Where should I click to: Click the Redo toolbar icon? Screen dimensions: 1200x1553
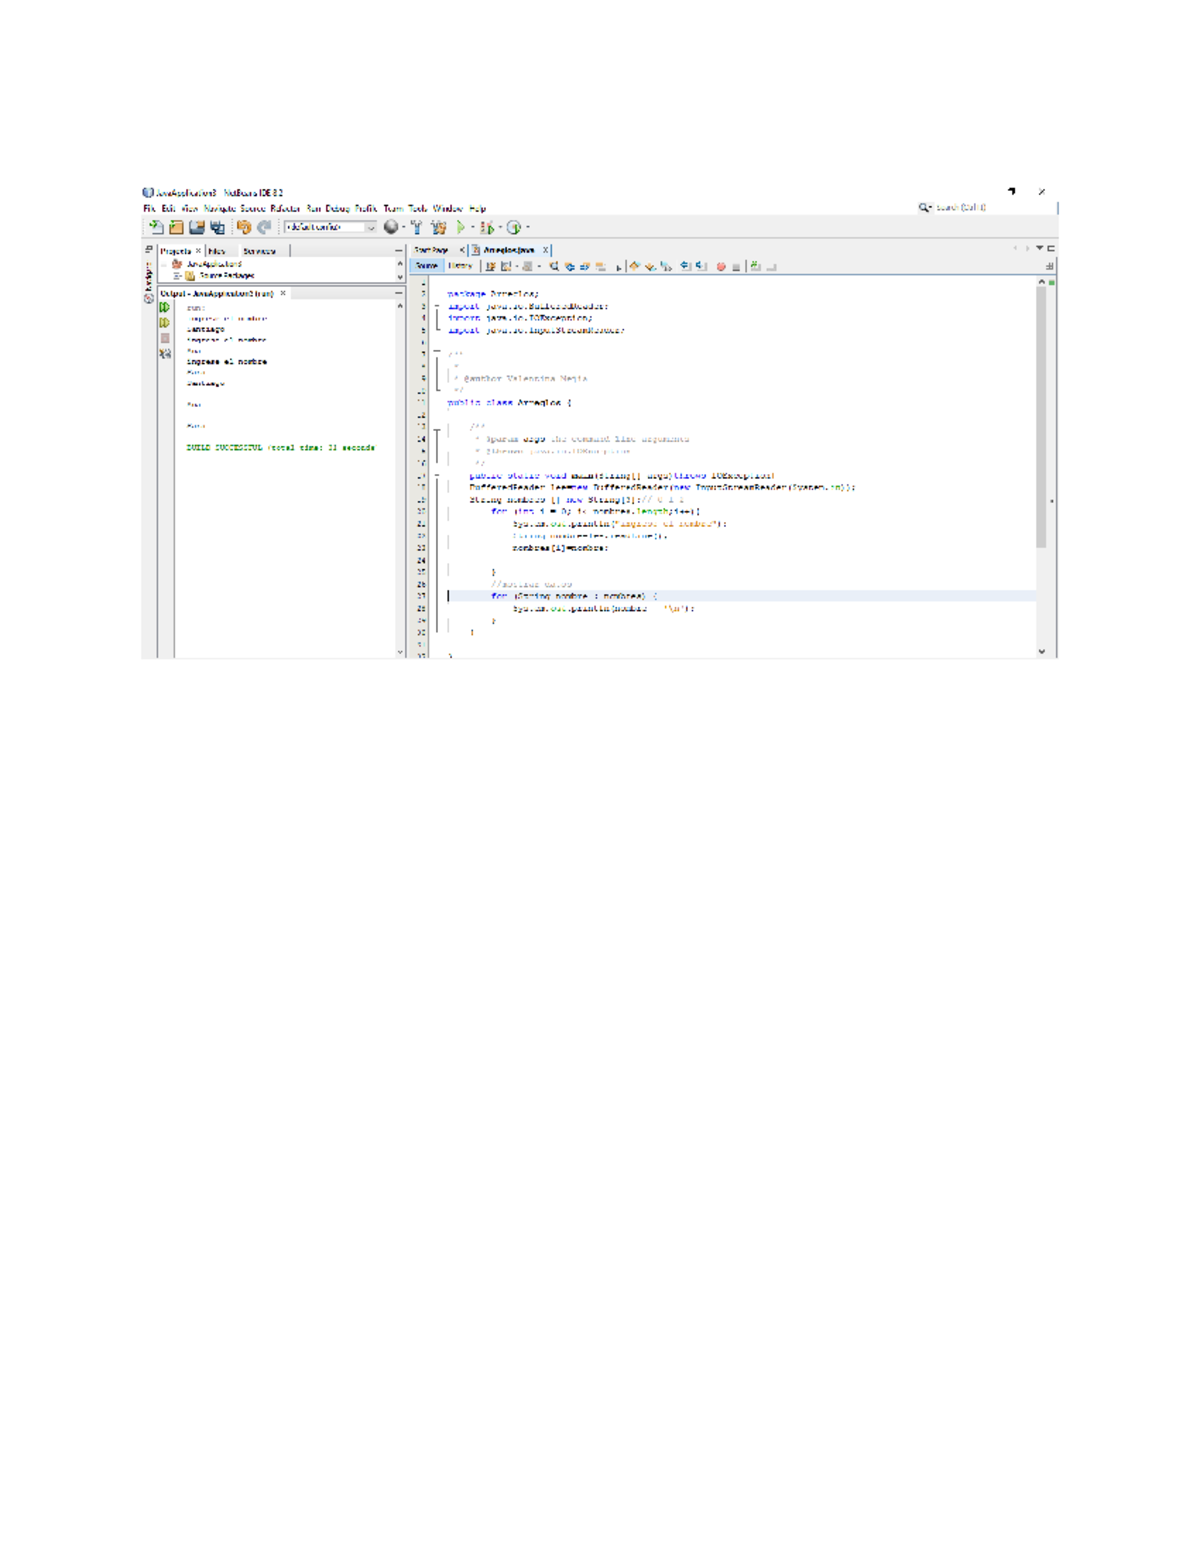tap(263, 227)
